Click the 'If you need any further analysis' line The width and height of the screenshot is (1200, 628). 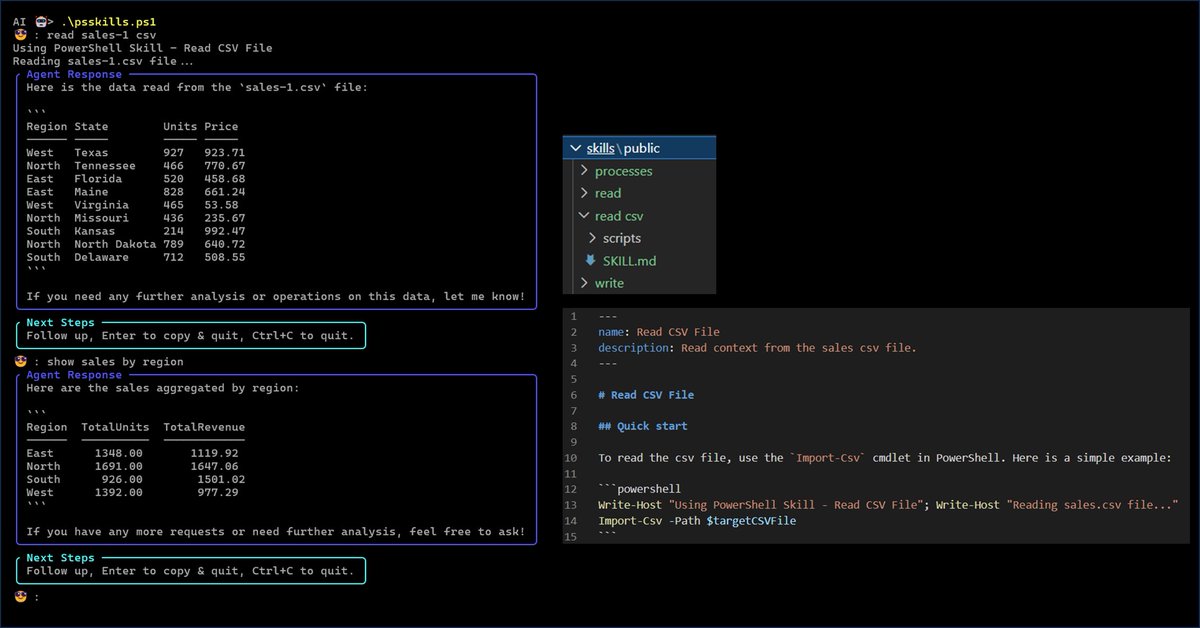pyautogui.click(x=276, y=297)
